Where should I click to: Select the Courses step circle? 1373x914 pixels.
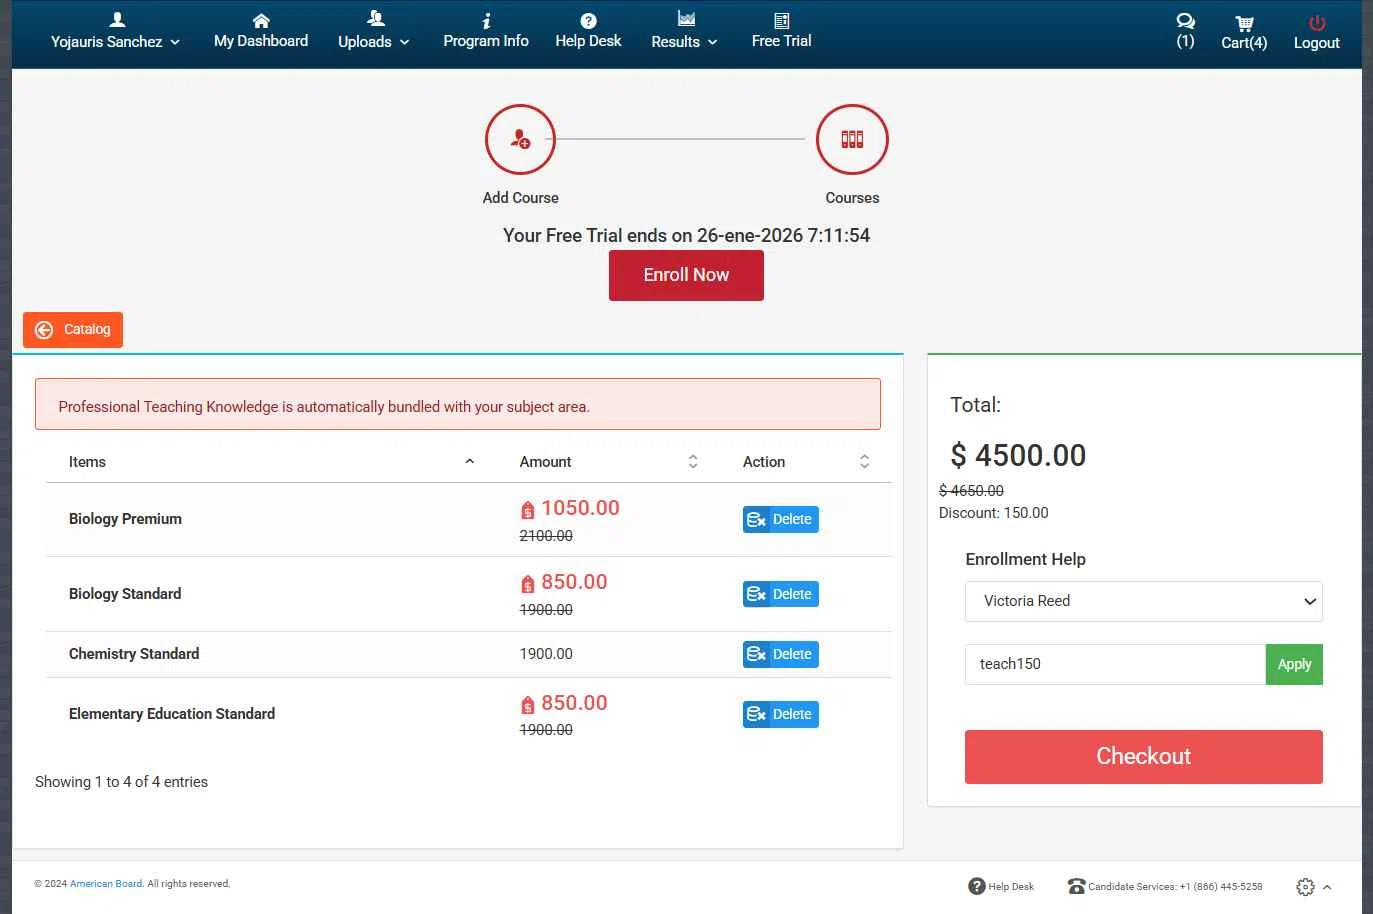pyautogui.click(x=852, y=139)
